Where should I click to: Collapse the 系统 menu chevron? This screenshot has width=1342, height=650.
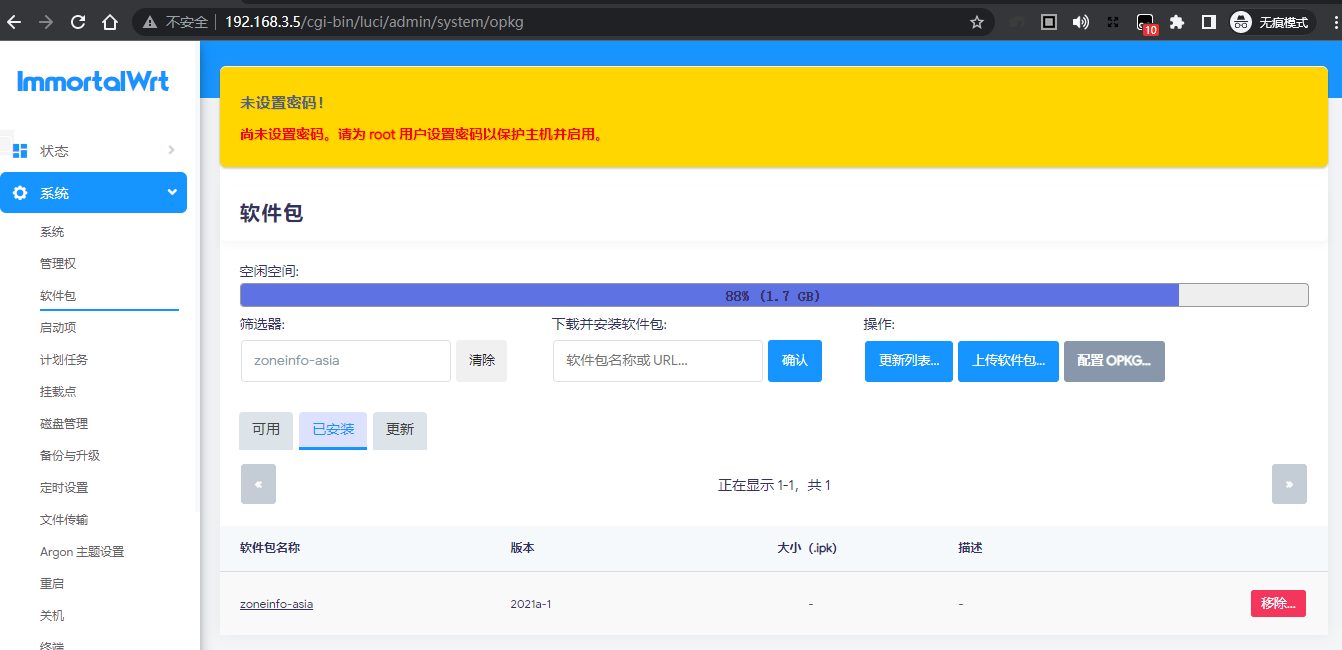coord(172,192)
